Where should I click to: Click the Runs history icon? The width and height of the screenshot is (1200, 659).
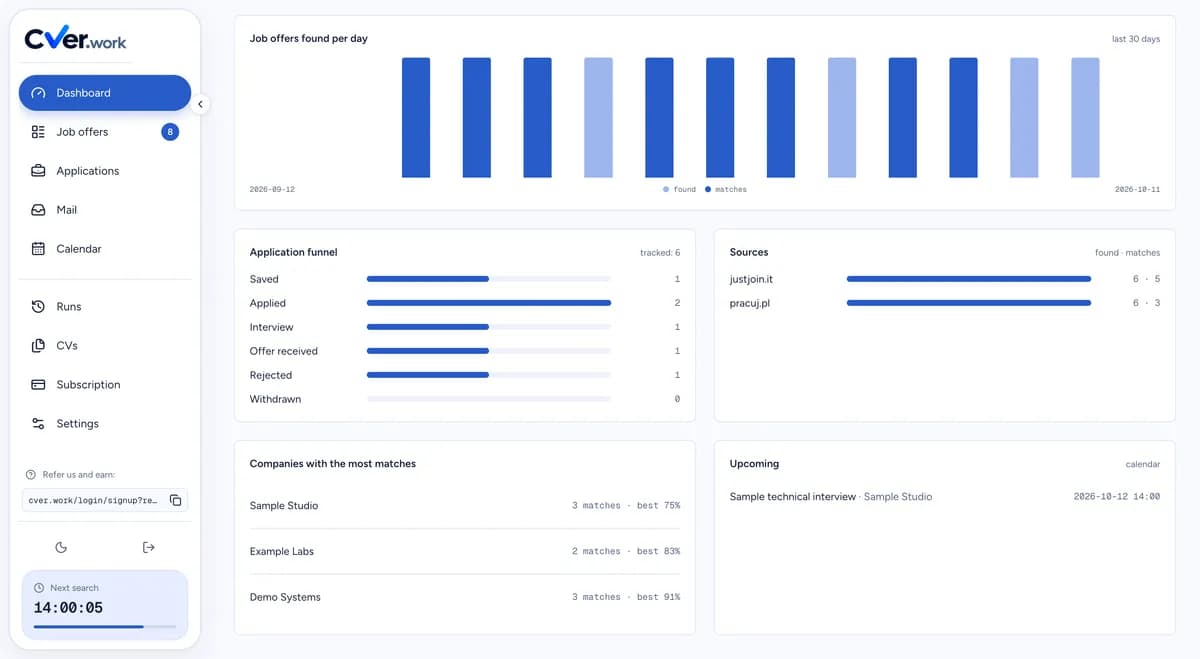38,307
